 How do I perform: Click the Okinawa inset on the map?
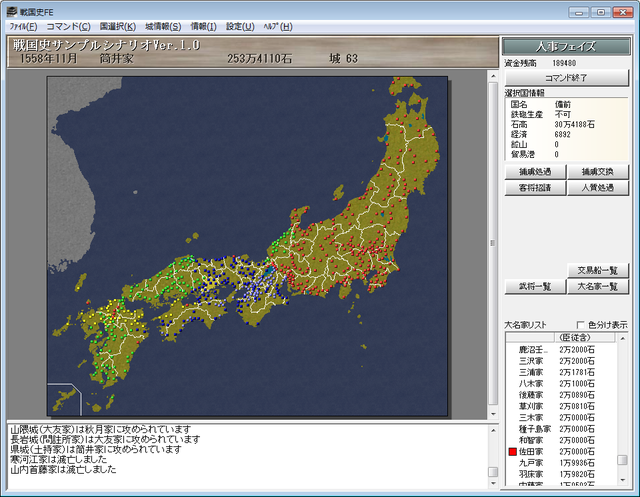click(64, 399)
